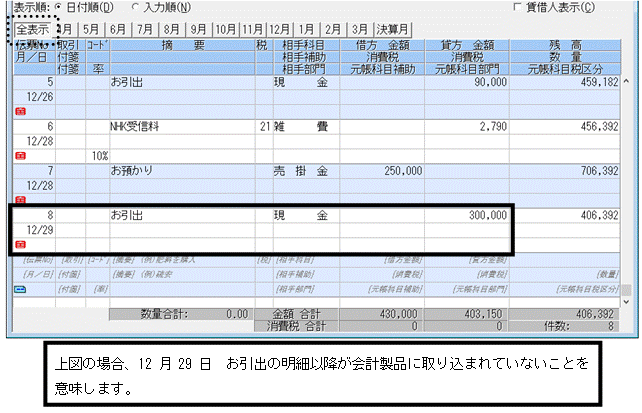This screenshot has width=642, height=413.
Task: Click お預かり description cell
Action: [182, 171]
